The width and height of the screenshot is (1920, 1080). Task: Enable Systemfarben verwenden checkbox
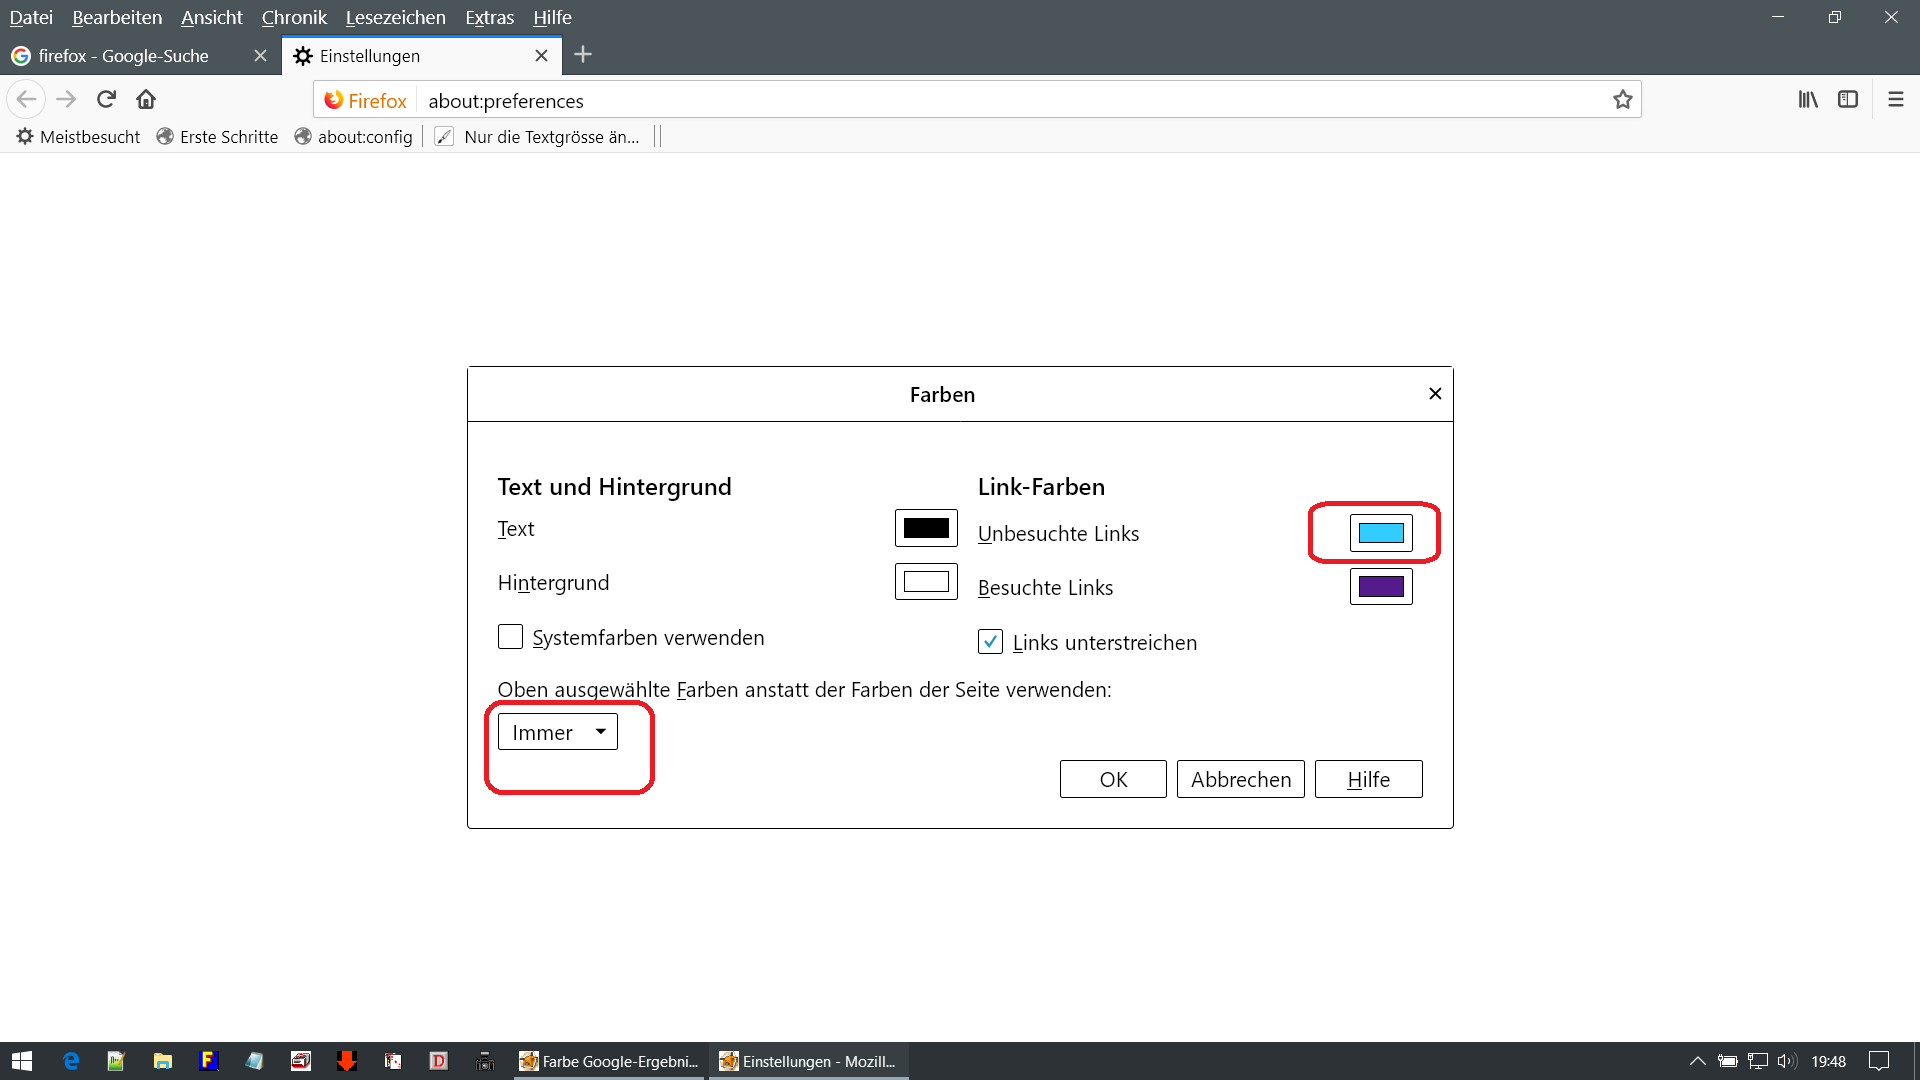510,637
